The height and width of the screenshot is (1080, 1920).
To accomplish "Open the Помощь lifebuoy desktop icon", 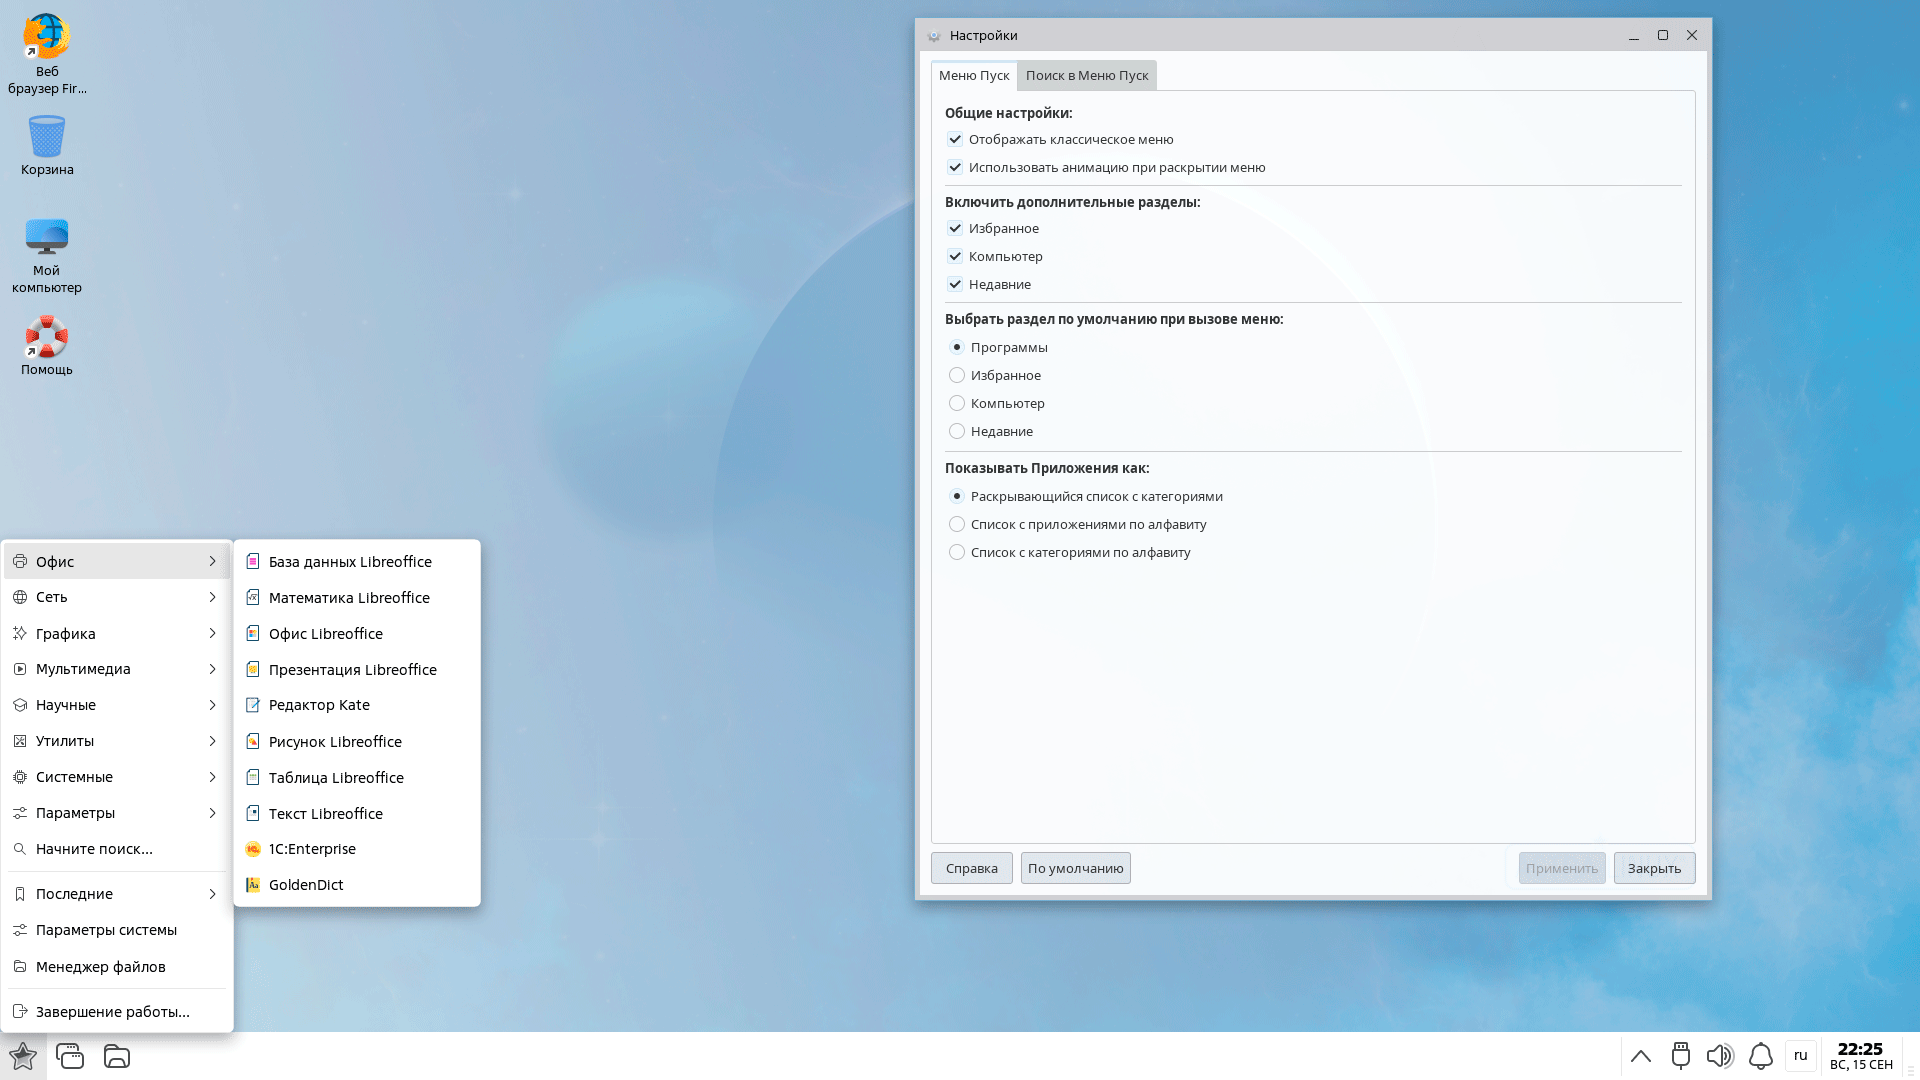I will click(46, 338).
